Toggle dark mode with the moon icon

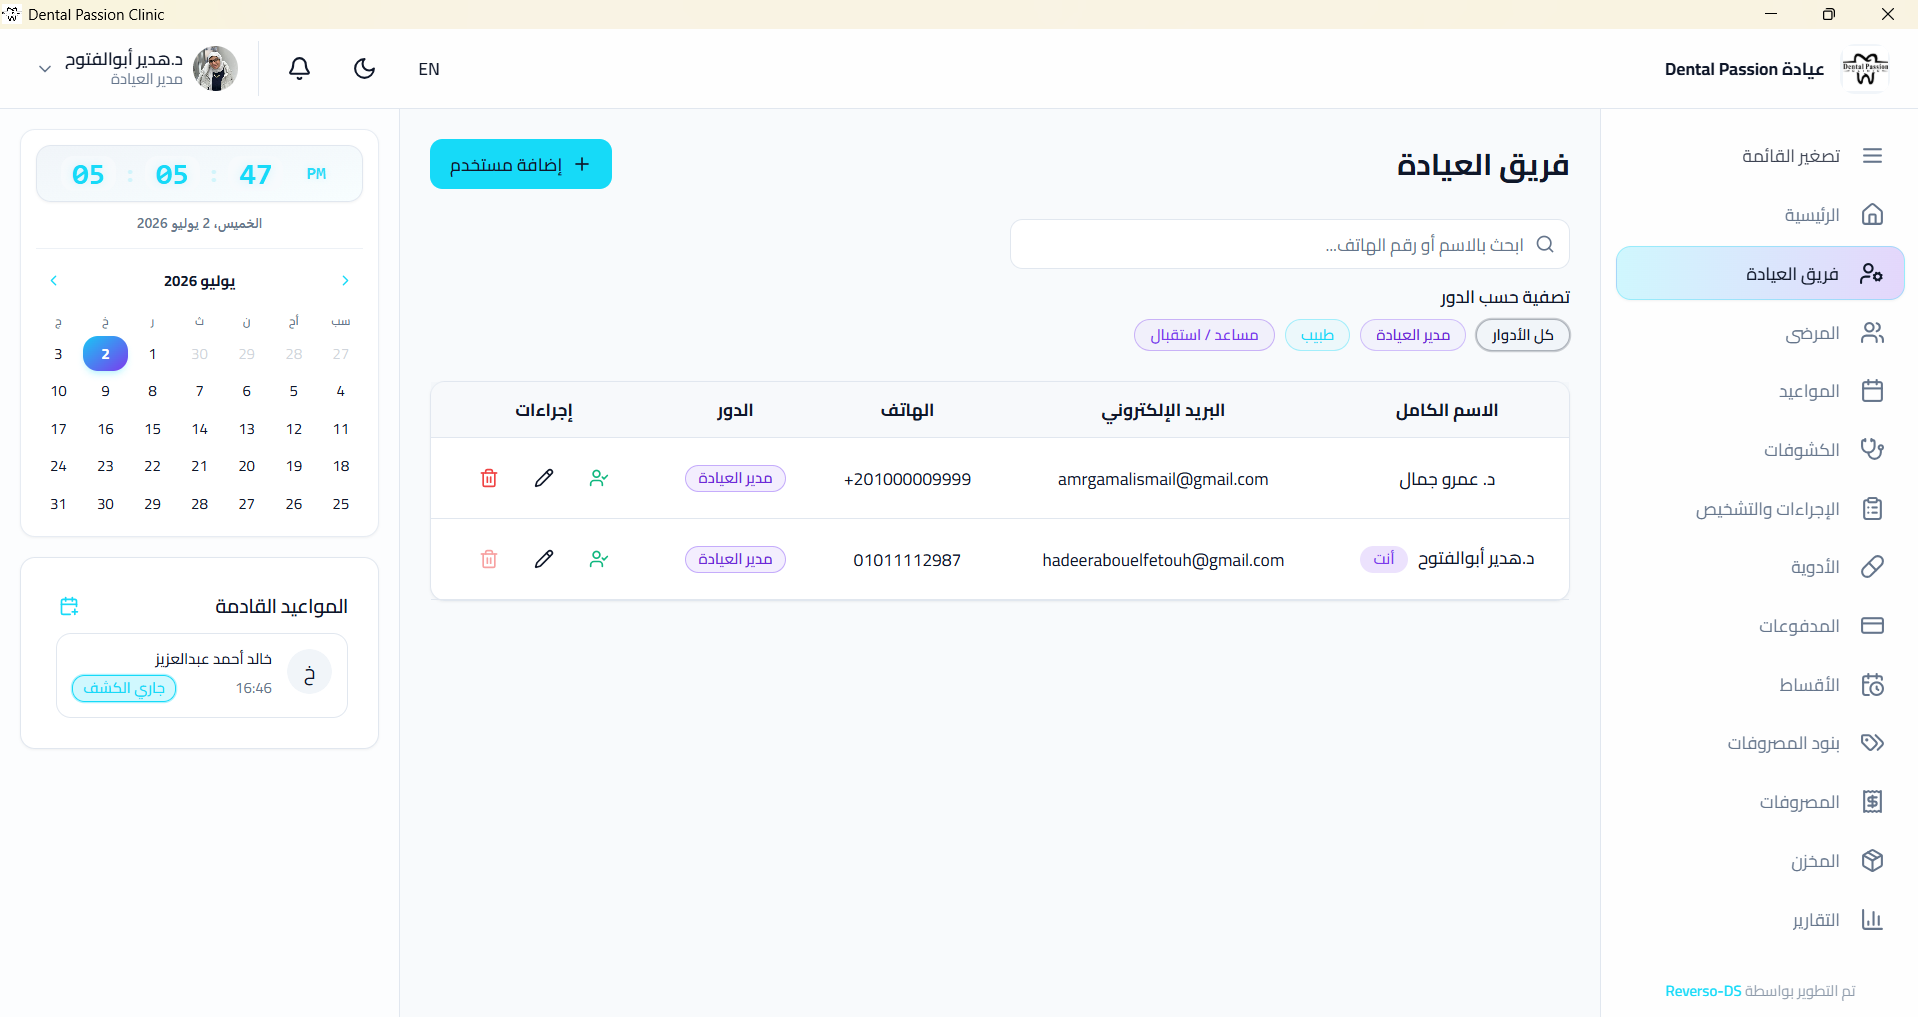tap(365, 68)
